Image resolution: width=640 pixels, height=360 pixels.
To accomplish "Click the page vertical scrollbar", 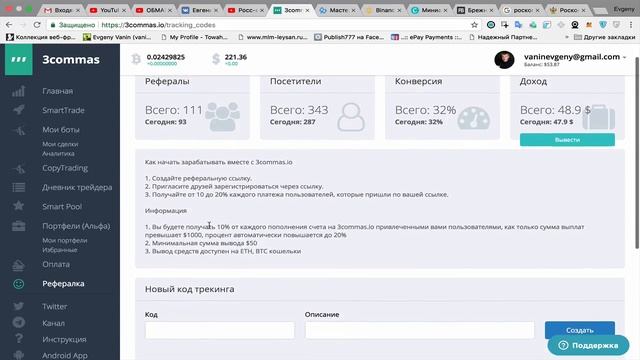I will pos(637,153).
